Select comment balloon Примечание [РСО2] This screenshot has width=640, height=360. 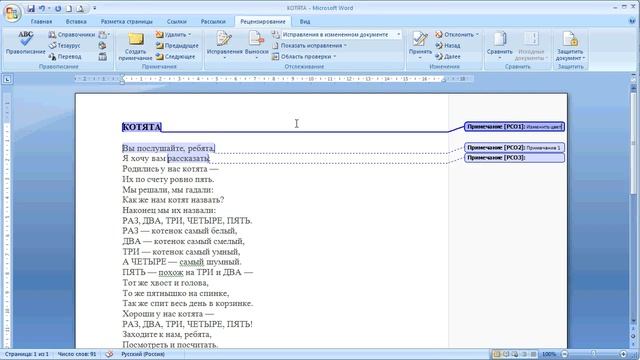pyautogui.click(x=514, y=147)
